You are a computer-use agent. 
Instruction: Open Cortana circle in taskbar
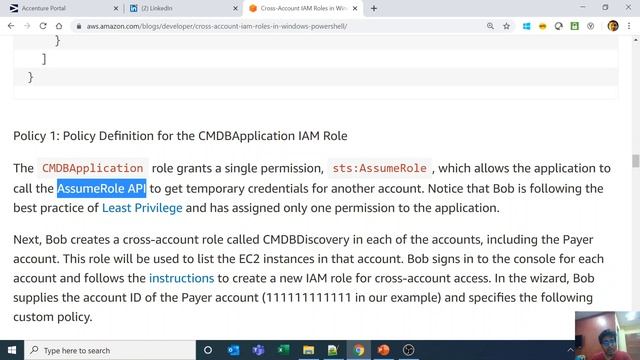pos(208,350)
